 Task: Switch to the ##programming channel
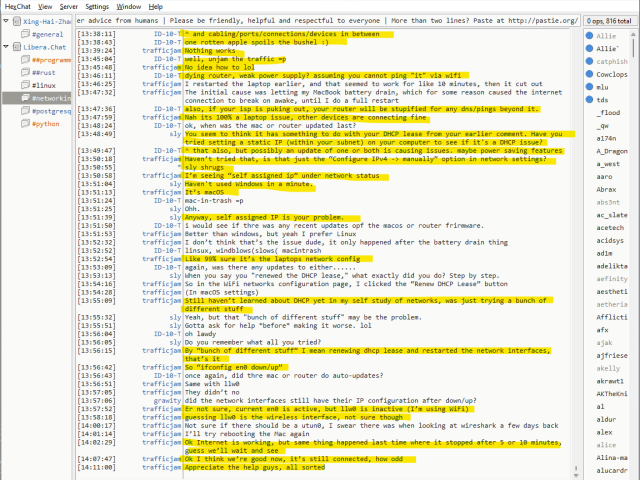click(51, 60)
